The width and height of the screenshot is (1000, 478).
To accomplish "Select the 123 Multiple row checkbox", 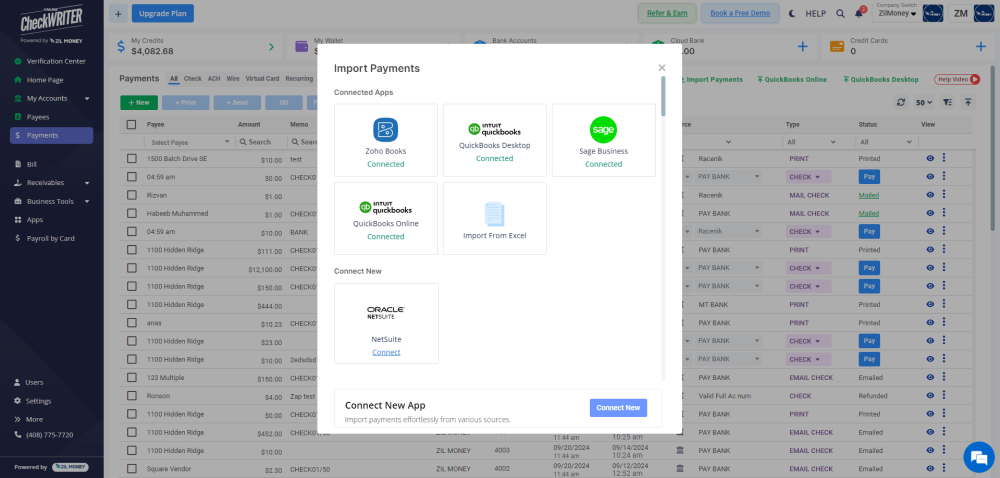I will pyautogui.click(x=131, y=378).
